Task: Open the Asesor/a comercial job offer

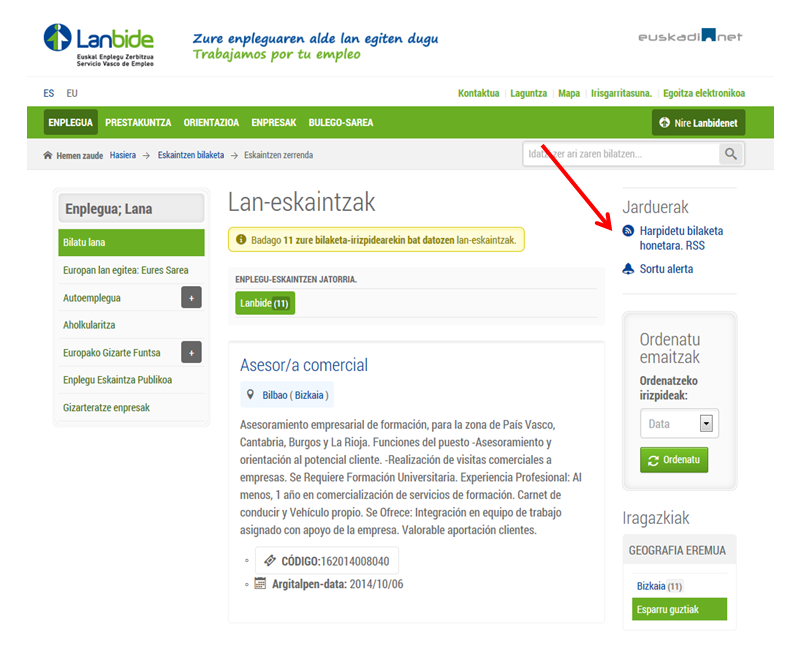Action: [x=304, y=365]
